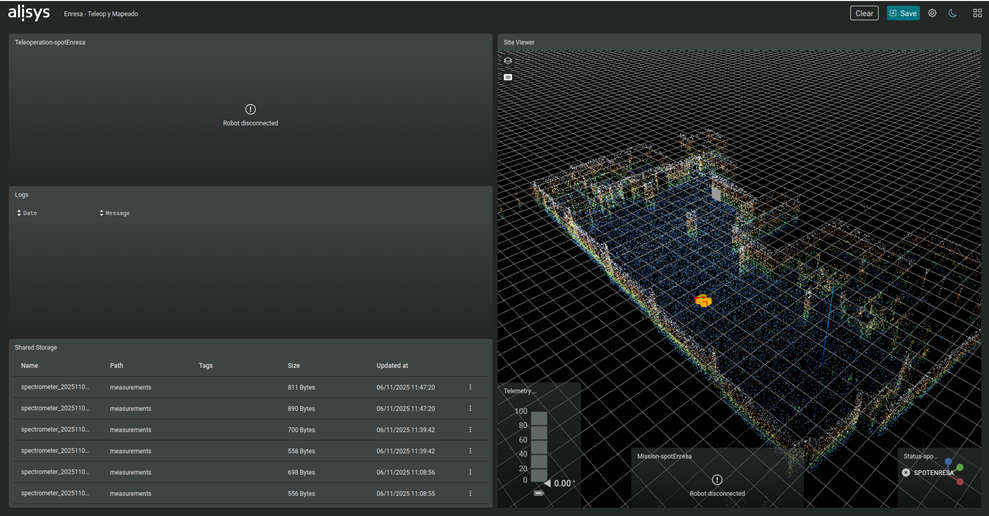989x516 pixels.
Task: Open the layers icon in Site Viewer
Action: point(508,61)
